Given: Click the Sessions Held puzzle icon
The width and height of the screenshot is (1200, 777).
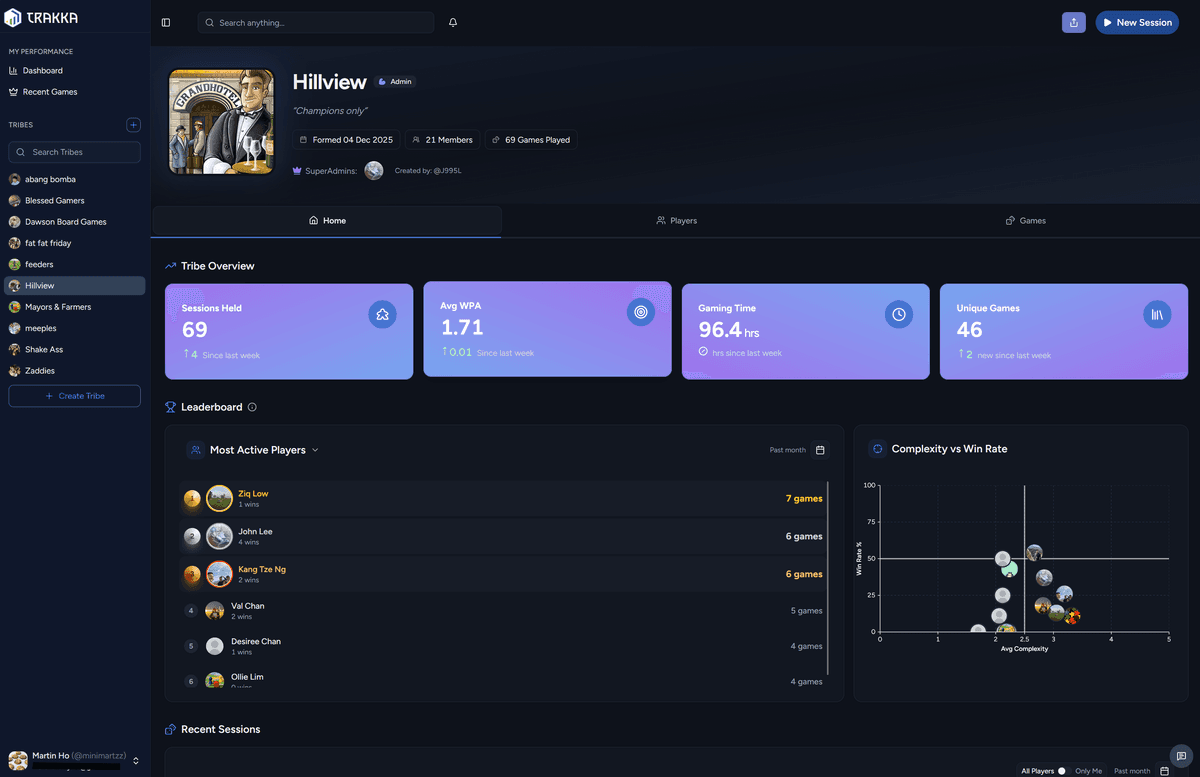Looking at the screenshot, I should coord(383,314).
